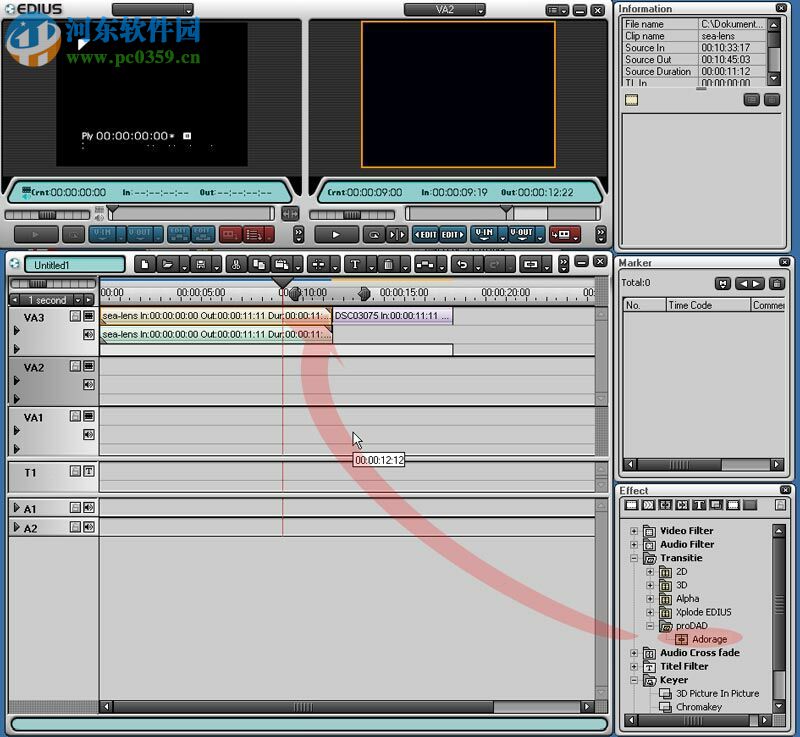Image resolution: width=800 pixels, height=737 pixels.
Task: Click the timeline zoom scale slider
Action: pyautogui.click(x=53, y=284)
